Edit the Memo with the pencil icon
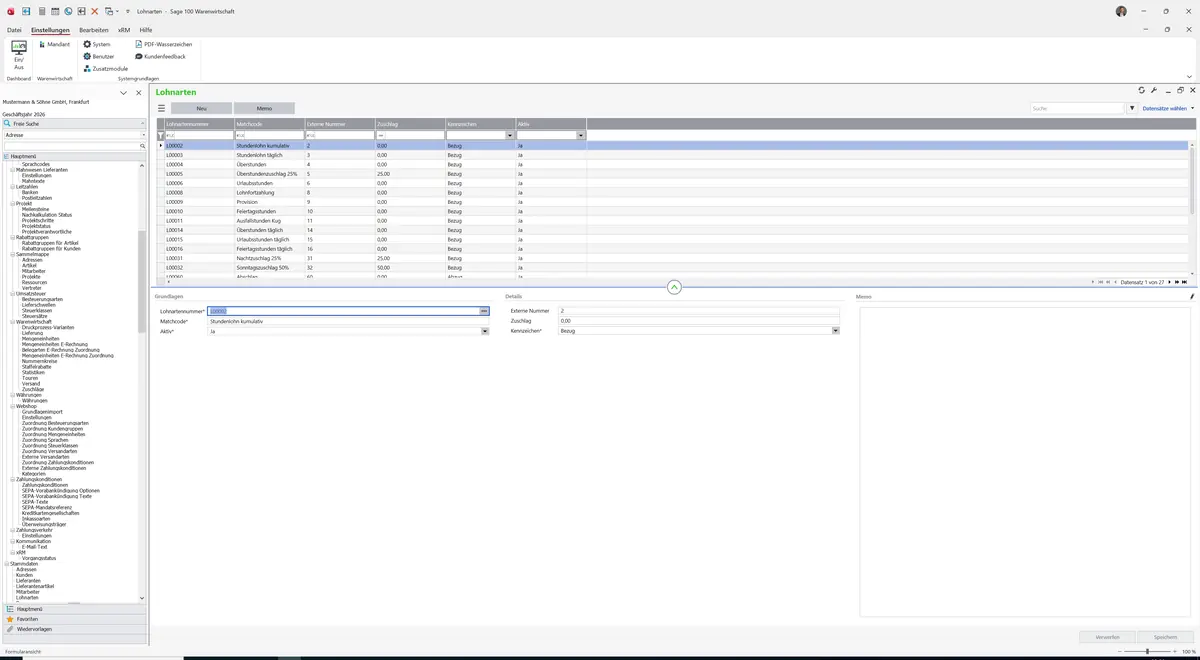This screenshot has height=660, width=1200. click(1192, 297)
